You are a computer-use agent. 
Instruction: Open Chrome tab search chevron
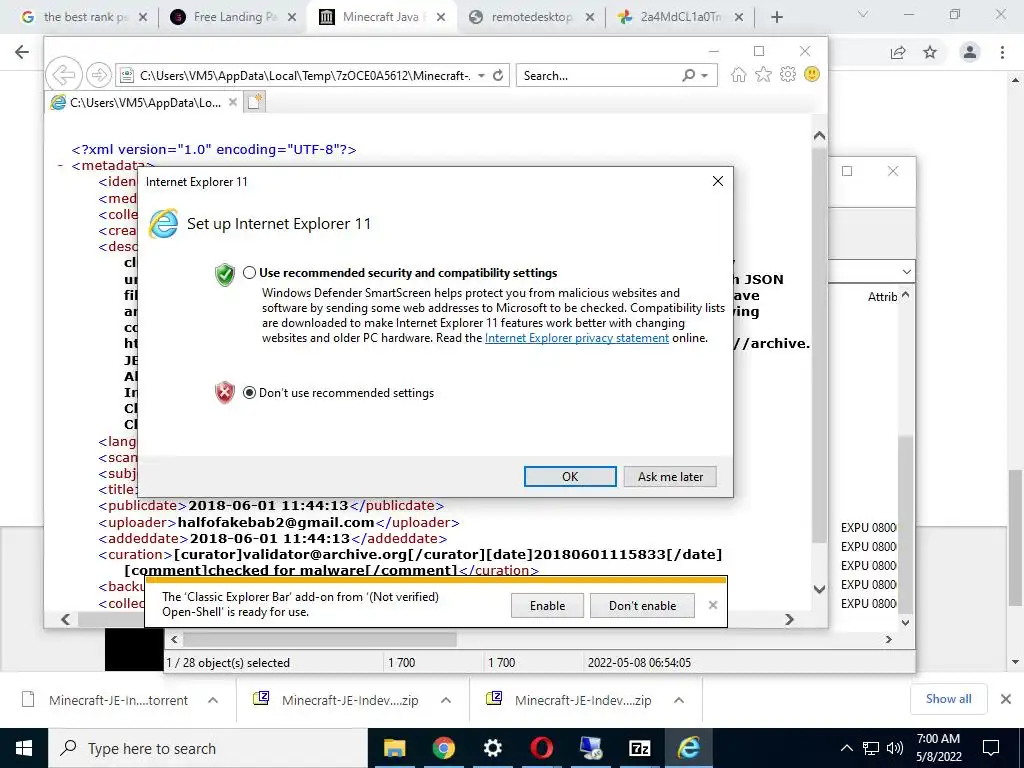click(x=863, y=14)
